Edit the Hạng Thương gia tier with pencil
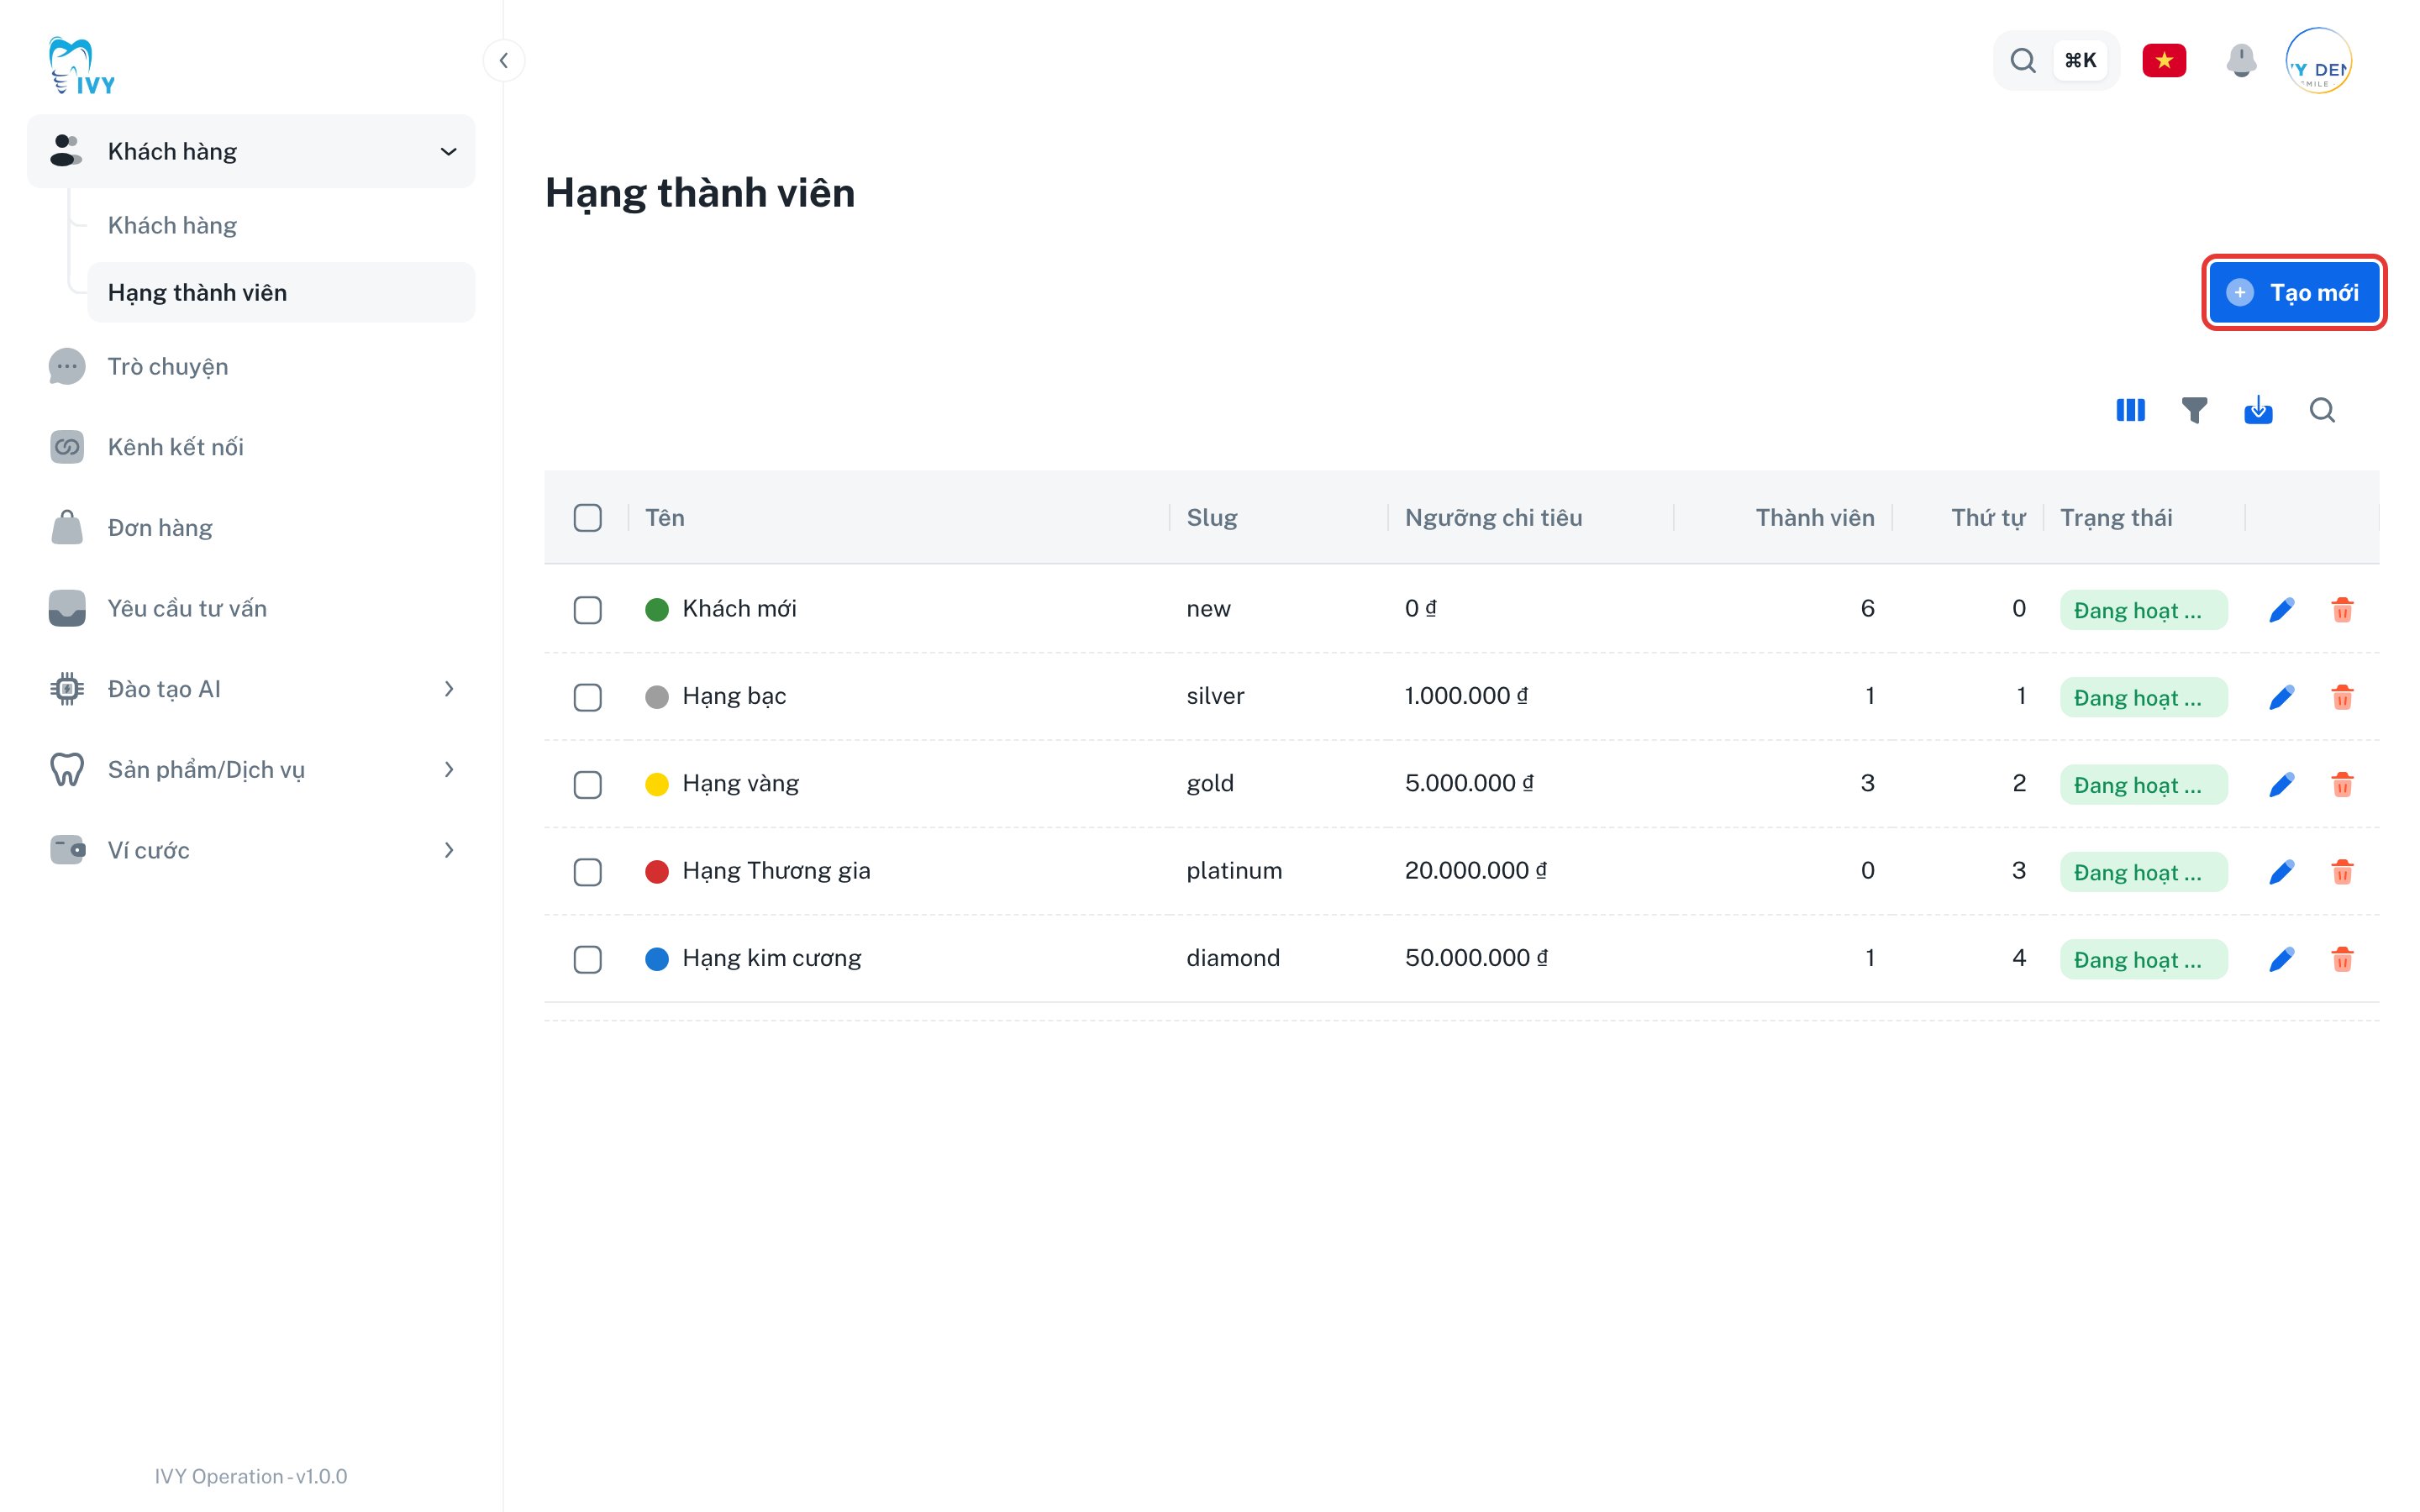This screenshot has width=2420, height=1512. point(2281,872)
